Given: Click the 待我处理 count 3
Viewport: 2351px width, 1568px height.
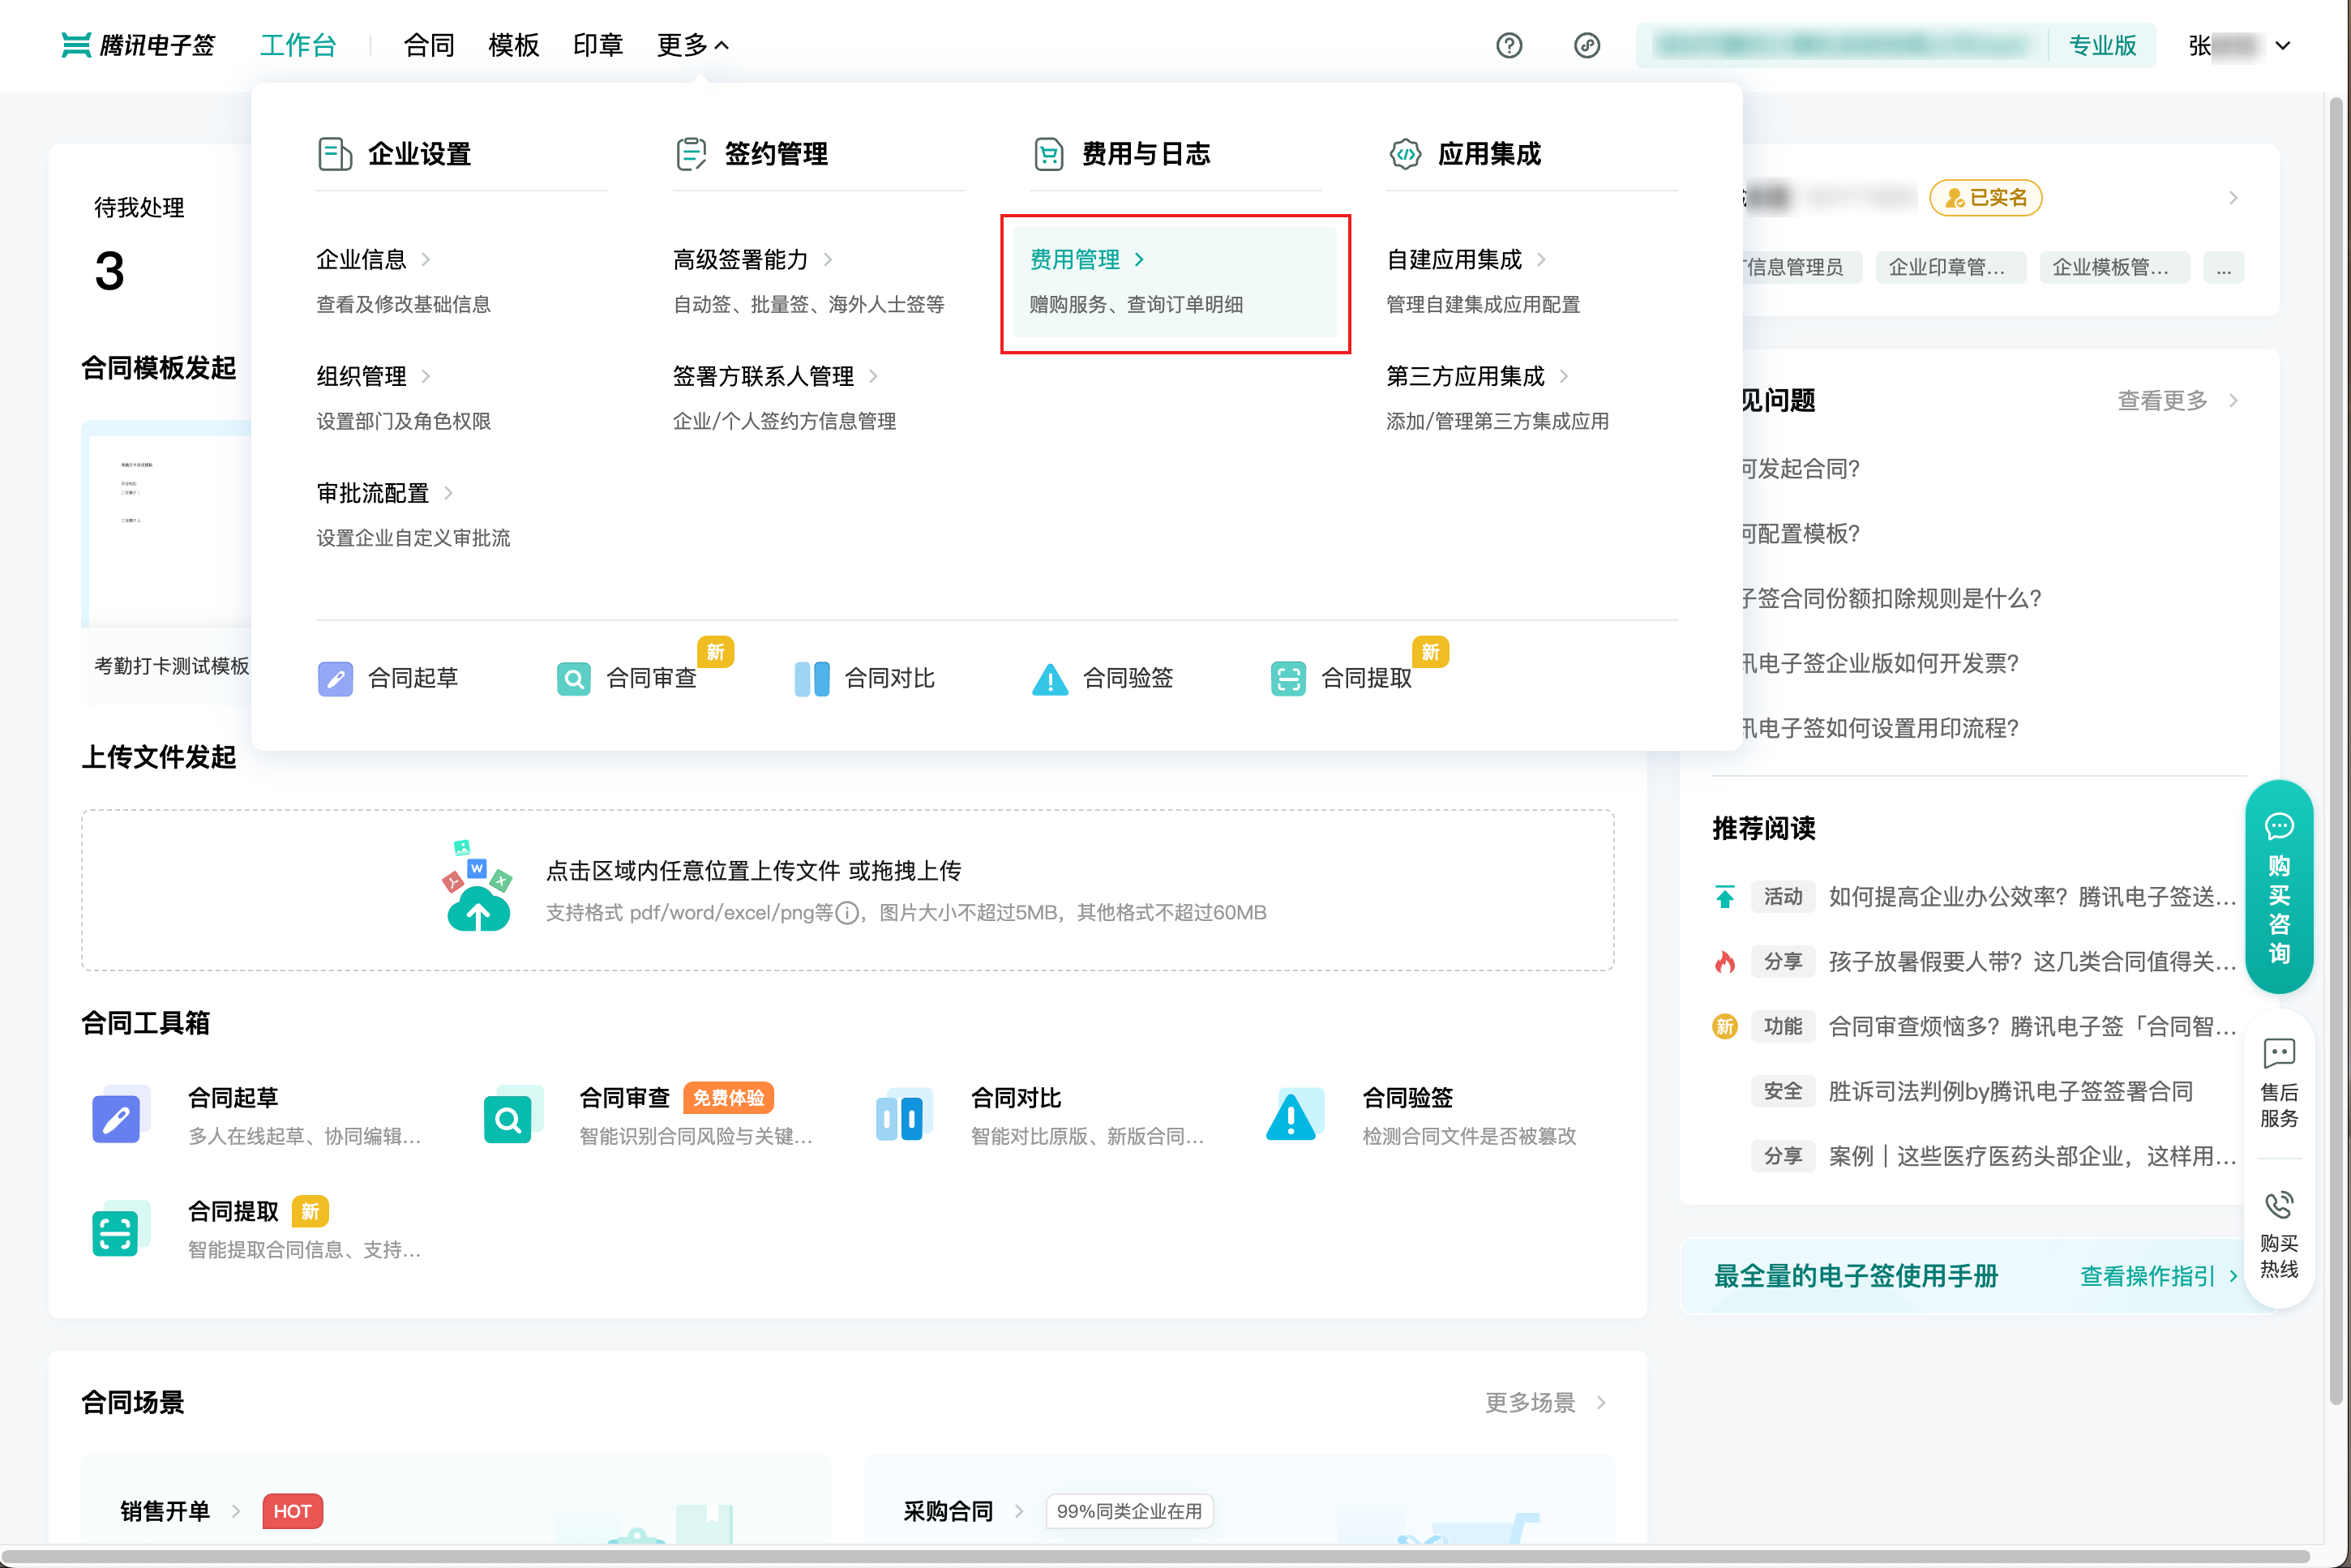Looking at the screenshot, I should (x=110, y=272).
